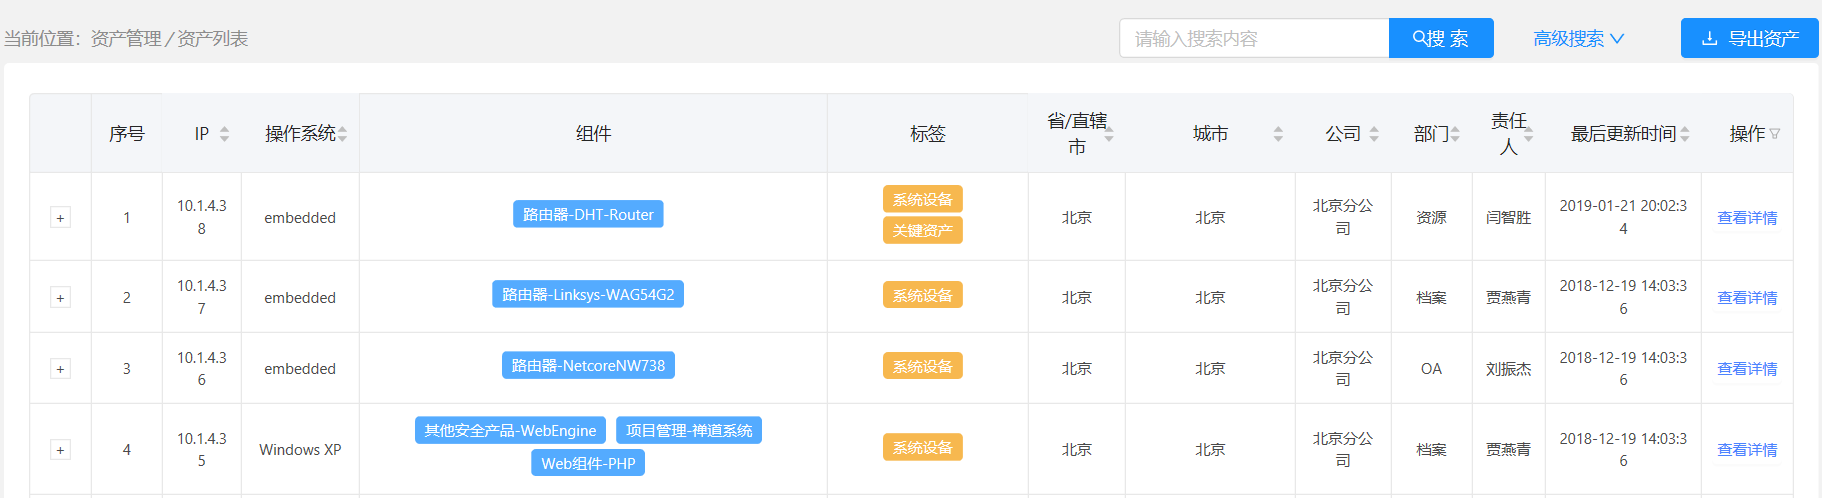Expand row 2 with plus button
Viewport: 1822px width, 498px height.
tap(60, 298)
